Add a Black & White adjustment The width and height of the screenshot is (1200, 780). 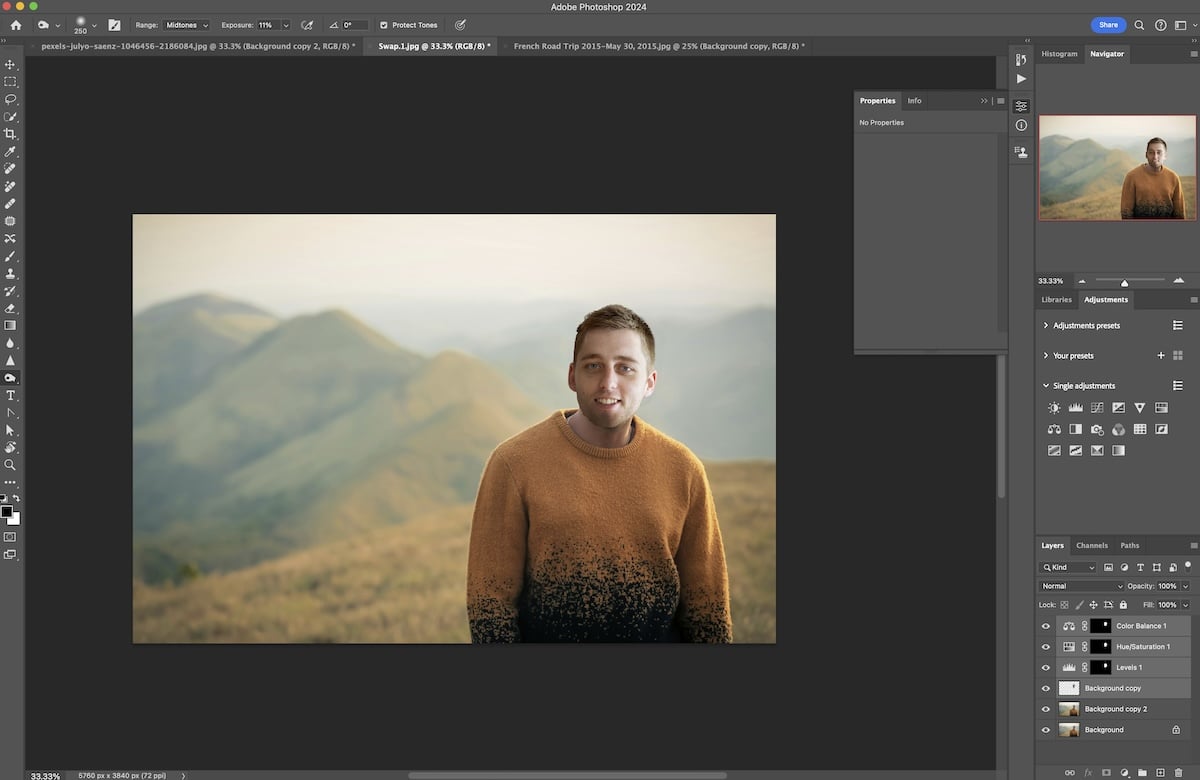click(x=1075, y=428)
